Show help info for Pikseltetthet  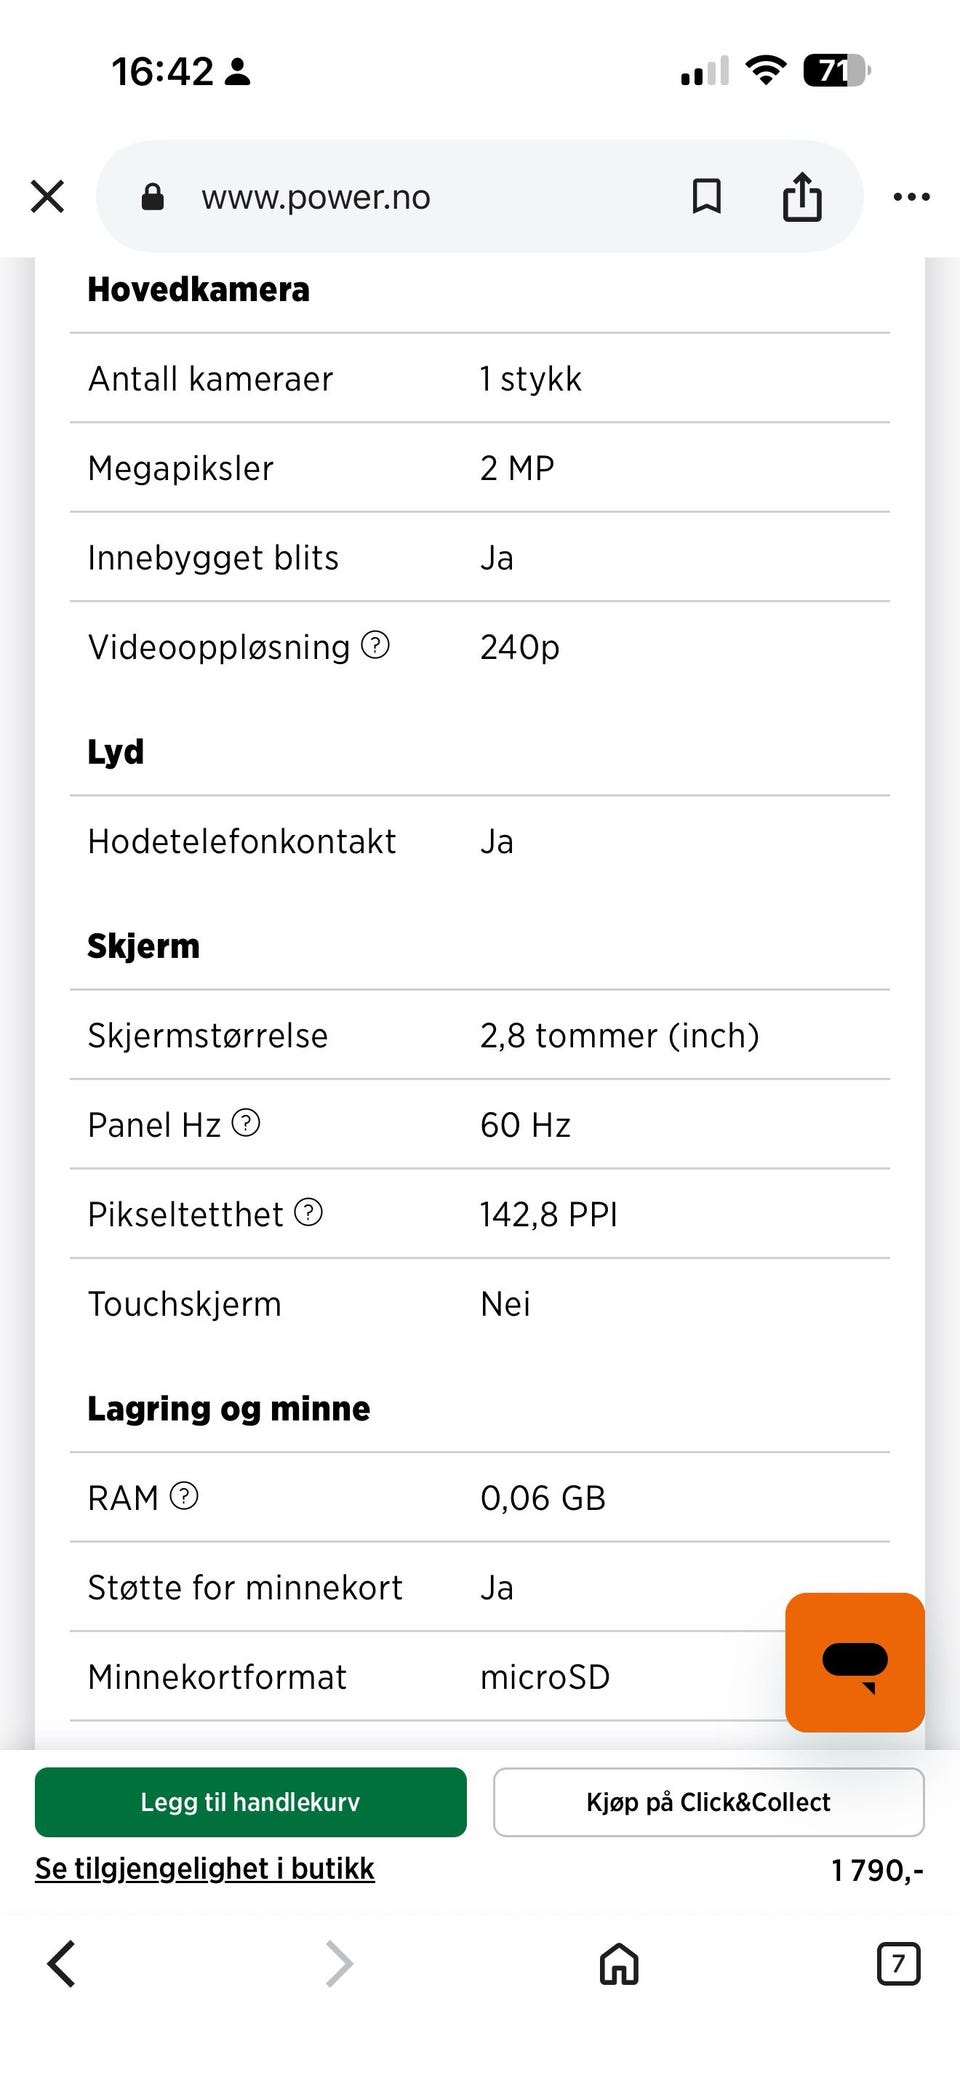coord(309,1212)
